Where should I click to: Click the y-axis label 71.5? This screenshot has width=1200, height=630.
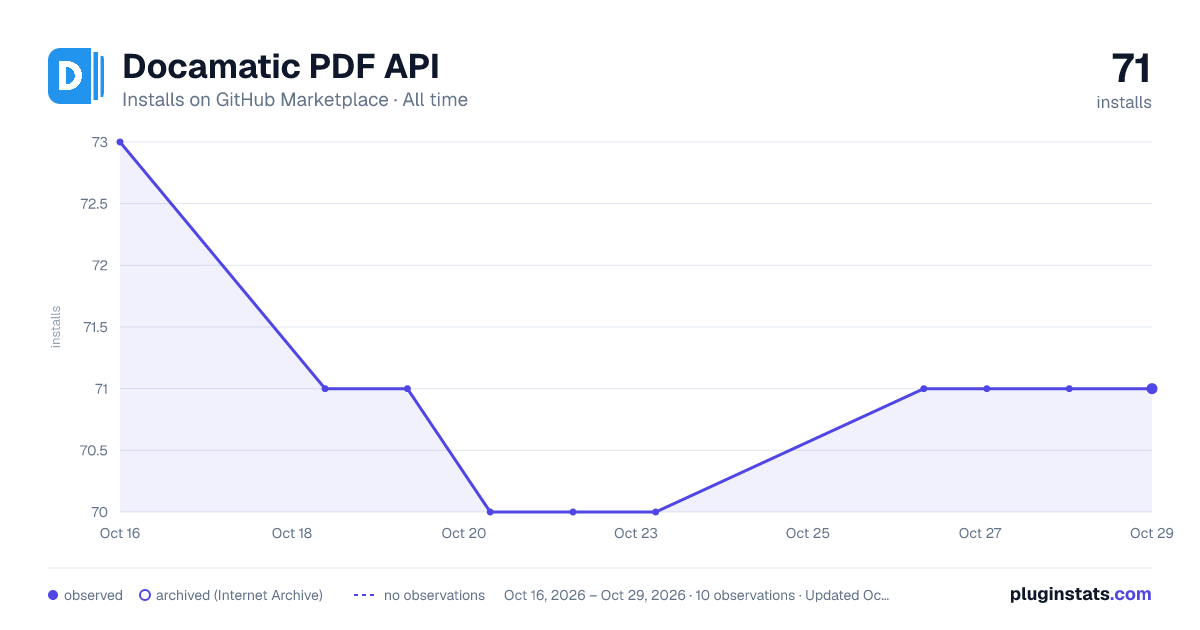click(94, 327)
